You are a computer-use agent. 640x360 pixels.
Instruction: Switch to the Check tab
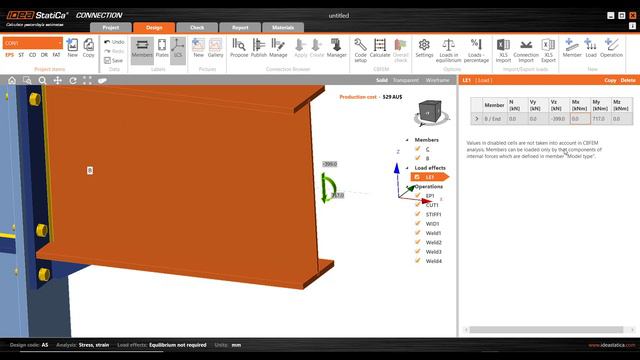point(197,28)
